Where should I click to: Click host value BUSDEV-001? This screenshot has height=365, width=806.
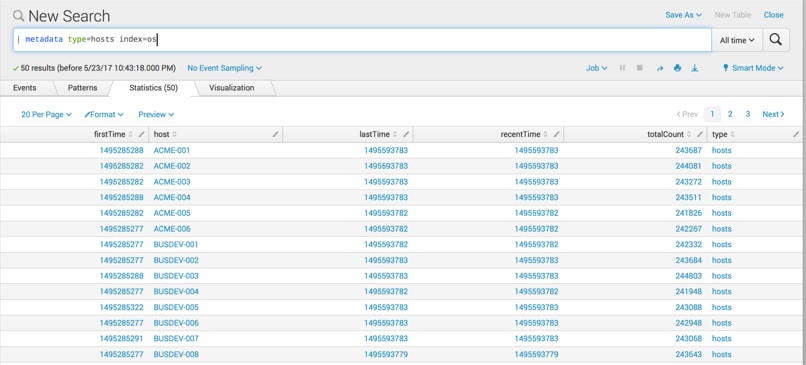click(176, 244)
